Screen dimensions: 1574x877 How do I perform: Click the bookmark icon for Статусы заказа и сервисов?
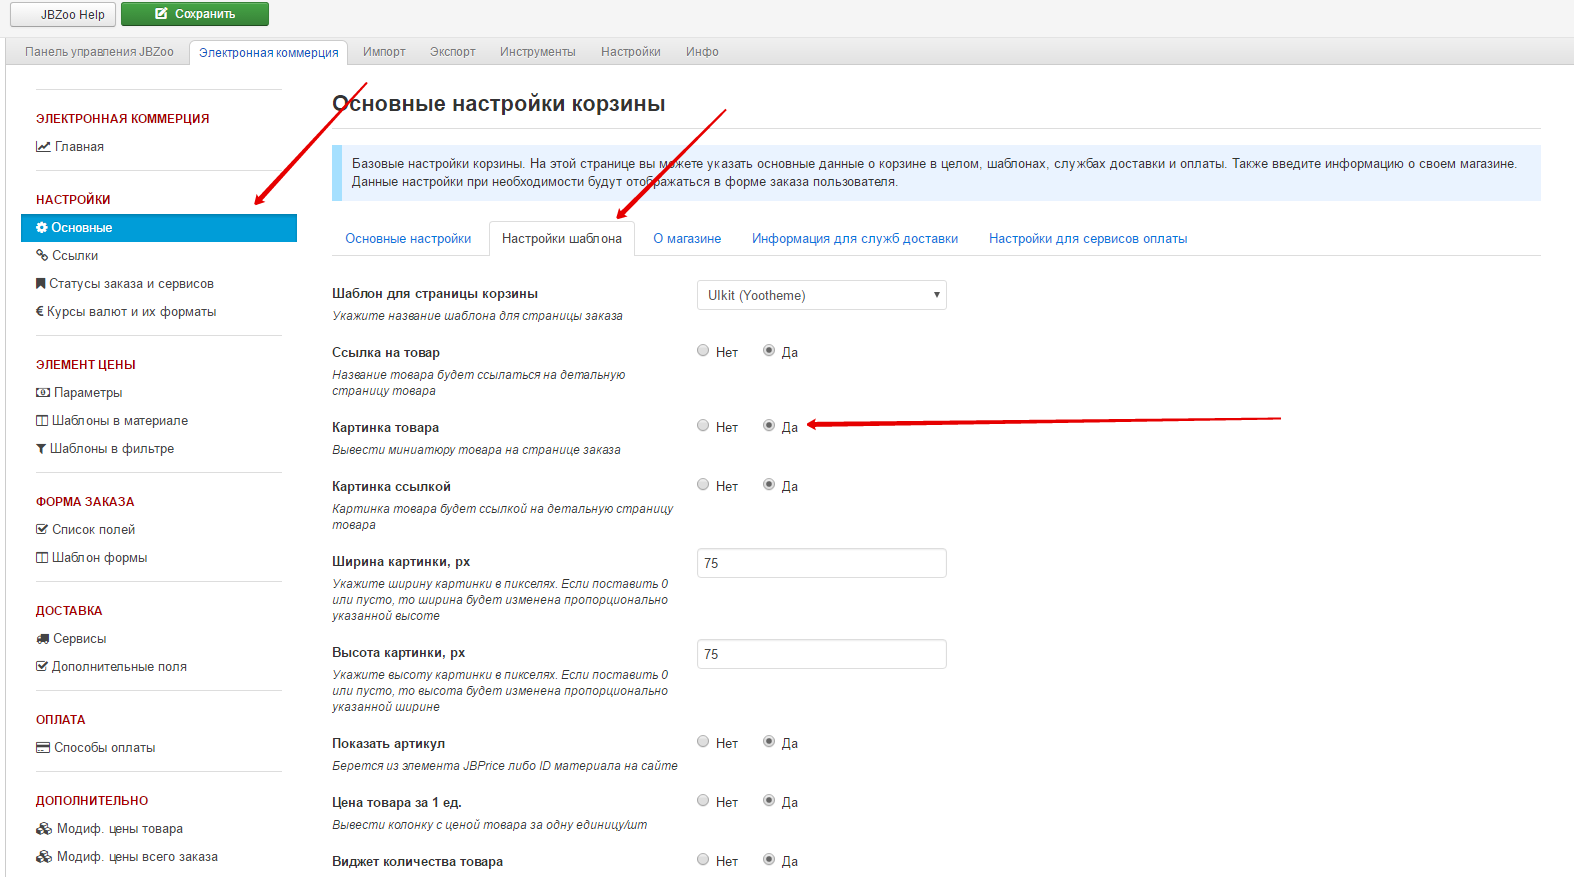click(41, 284)
